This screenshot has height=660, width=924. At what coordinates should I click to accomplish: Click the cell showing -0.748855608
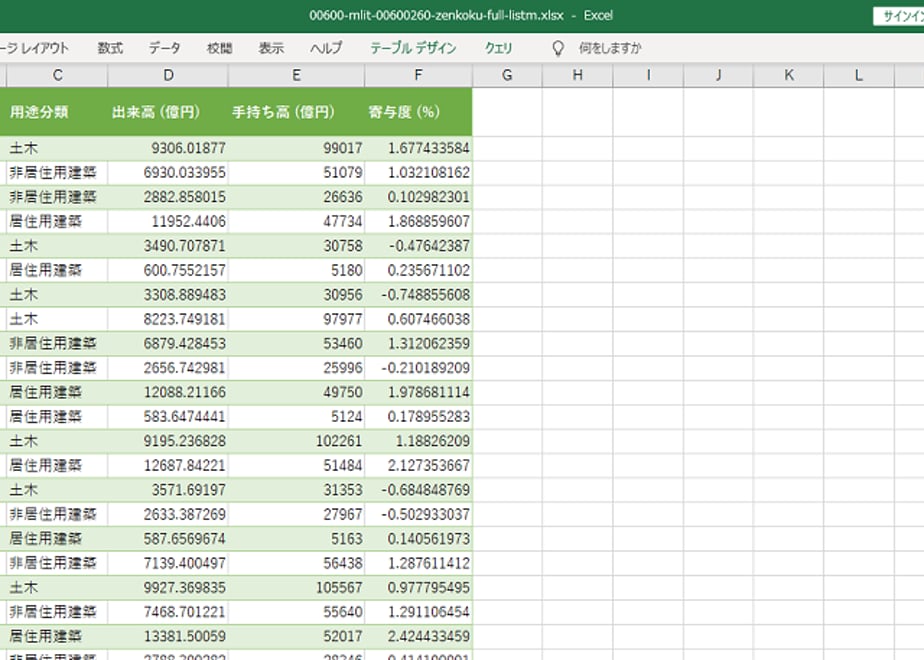[x=418, y=295]
